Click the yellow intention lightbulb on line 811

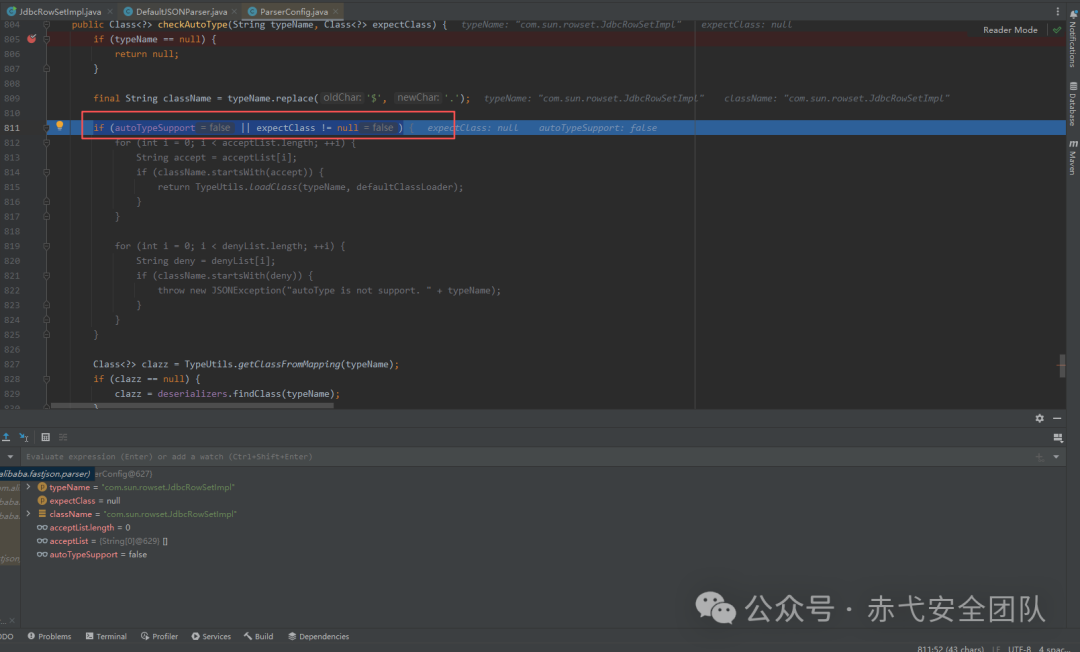click(60, 126)
